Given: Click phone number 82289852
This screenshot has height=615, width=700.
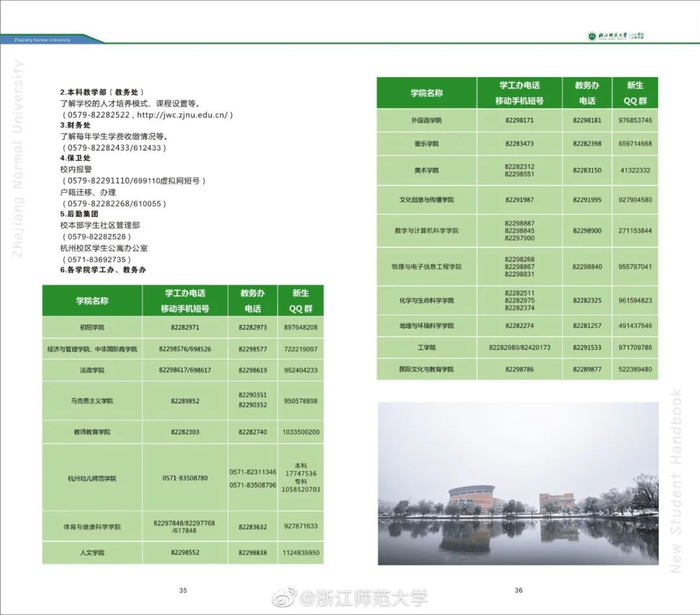Looking at the screenshot, I should tap(185, 401).
